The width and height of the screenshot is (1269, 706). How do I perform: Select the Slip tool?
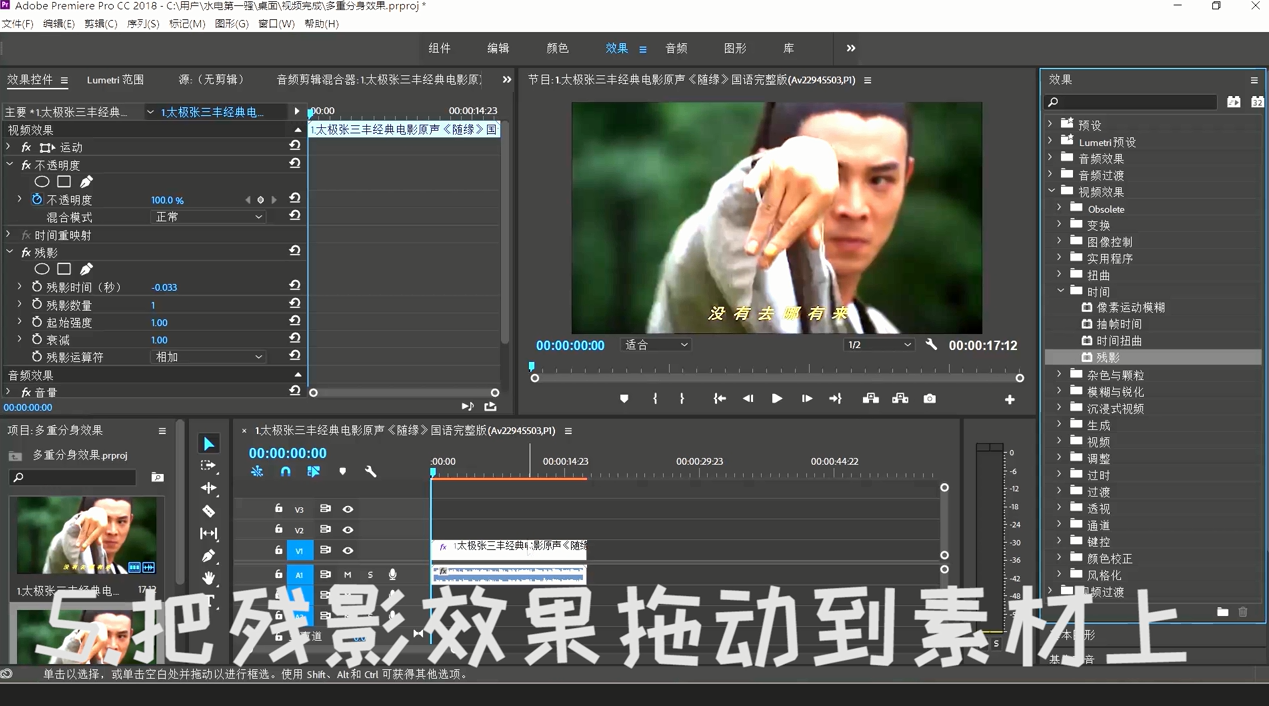(x=208, y=534)
